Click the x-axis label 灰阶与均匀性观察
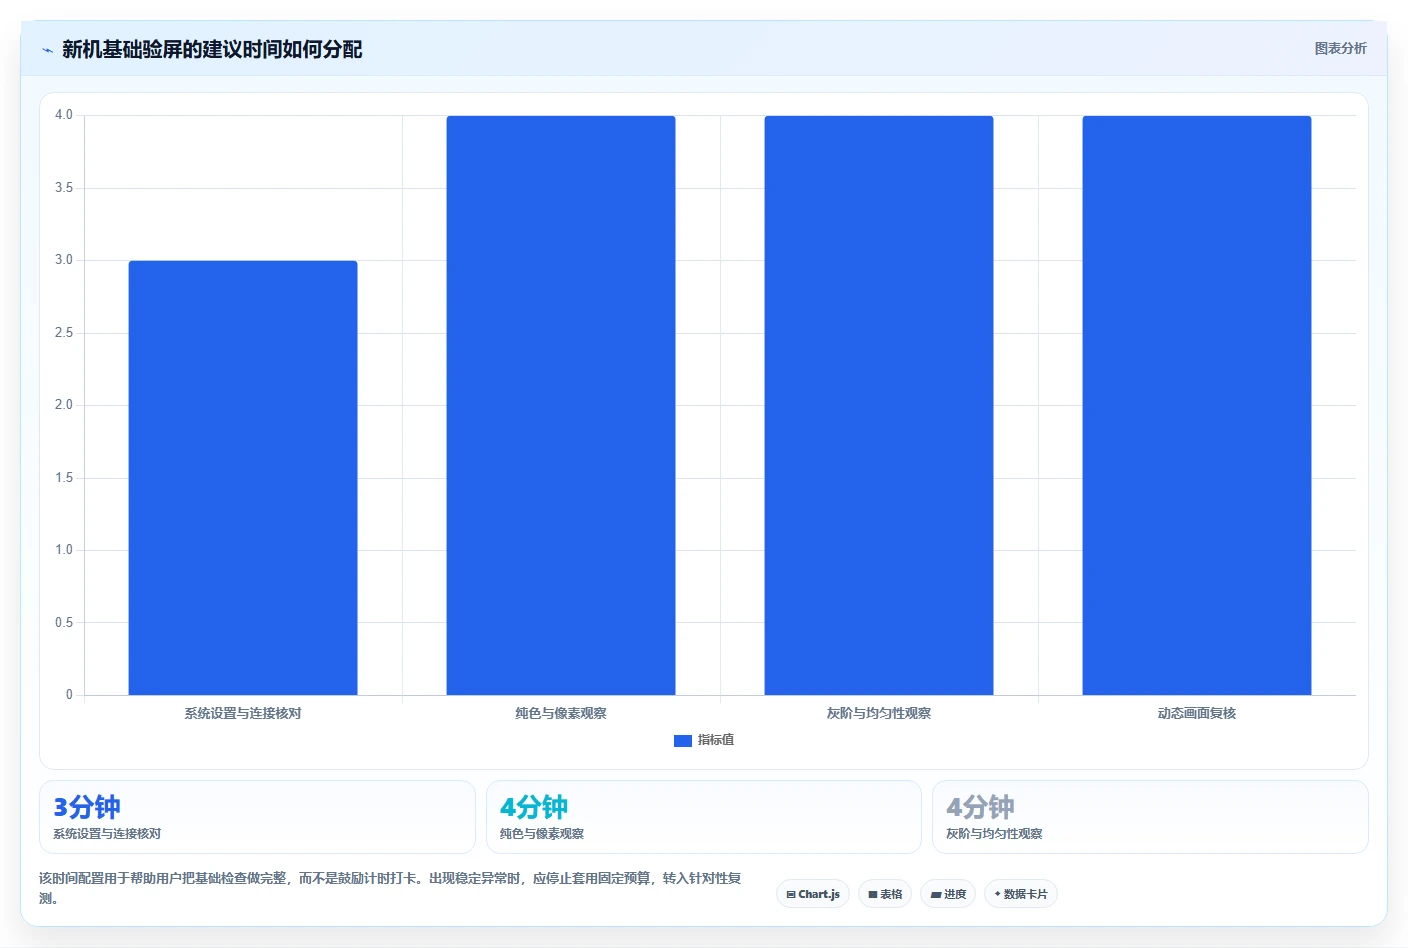1408x948 pixels. pyautogui.click(x=879, y=713)
